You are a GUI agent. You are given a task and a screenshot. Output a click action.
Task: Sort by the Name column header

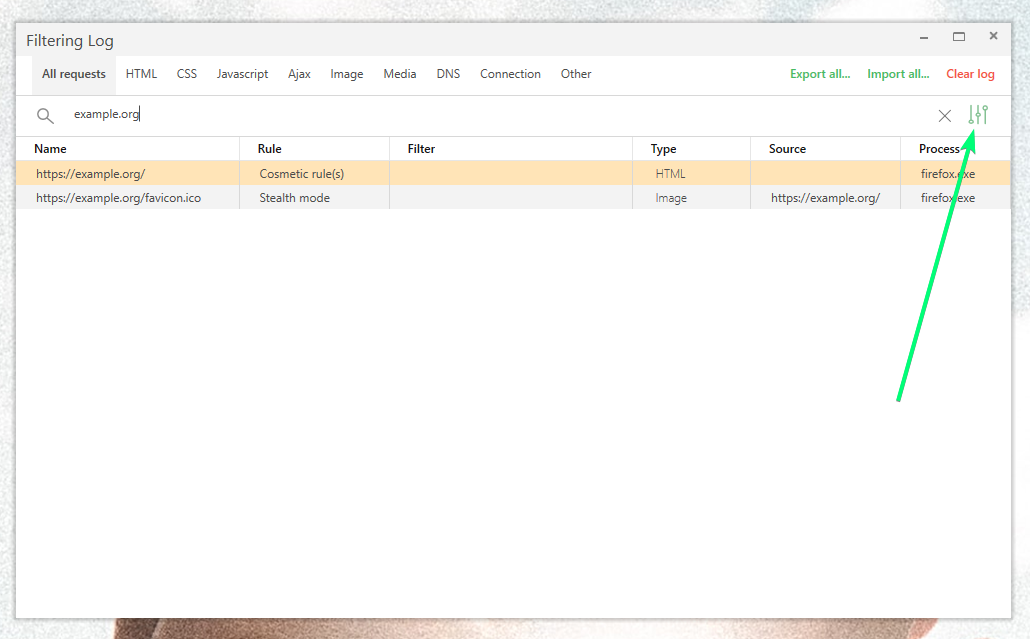click(x=50, y=148)
